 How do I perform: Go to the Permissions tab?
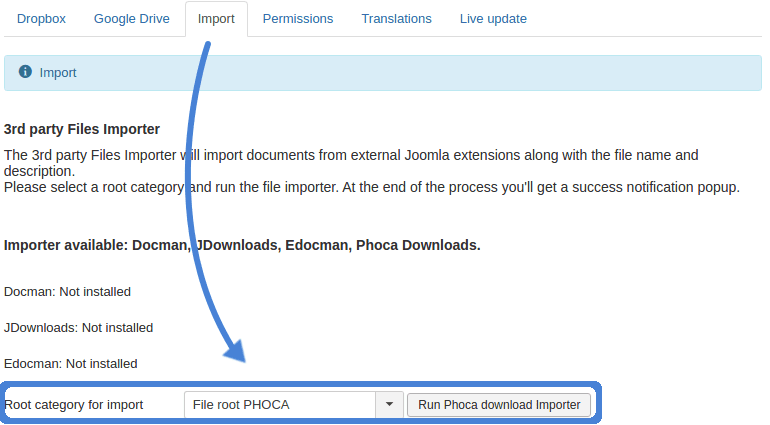coord(298,18)
